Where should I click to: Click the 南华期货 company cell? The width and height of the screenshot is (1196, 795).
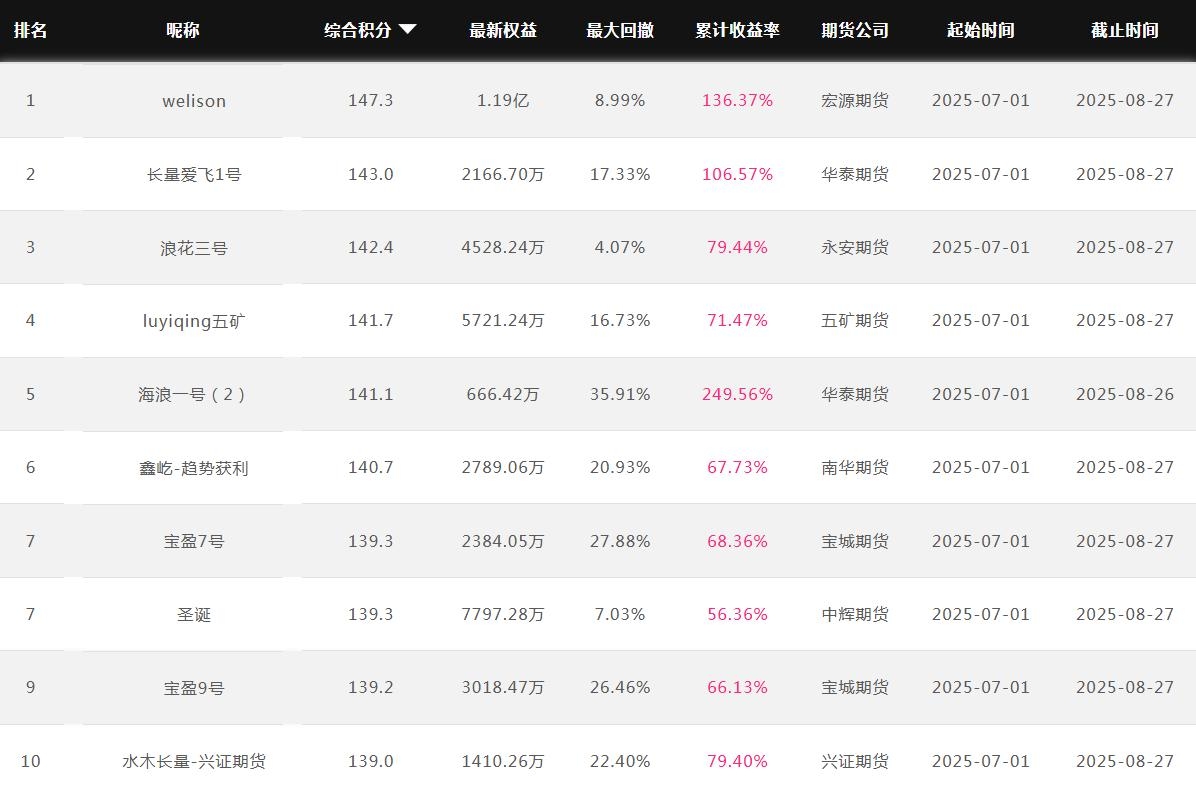click(x=855, y=467)
